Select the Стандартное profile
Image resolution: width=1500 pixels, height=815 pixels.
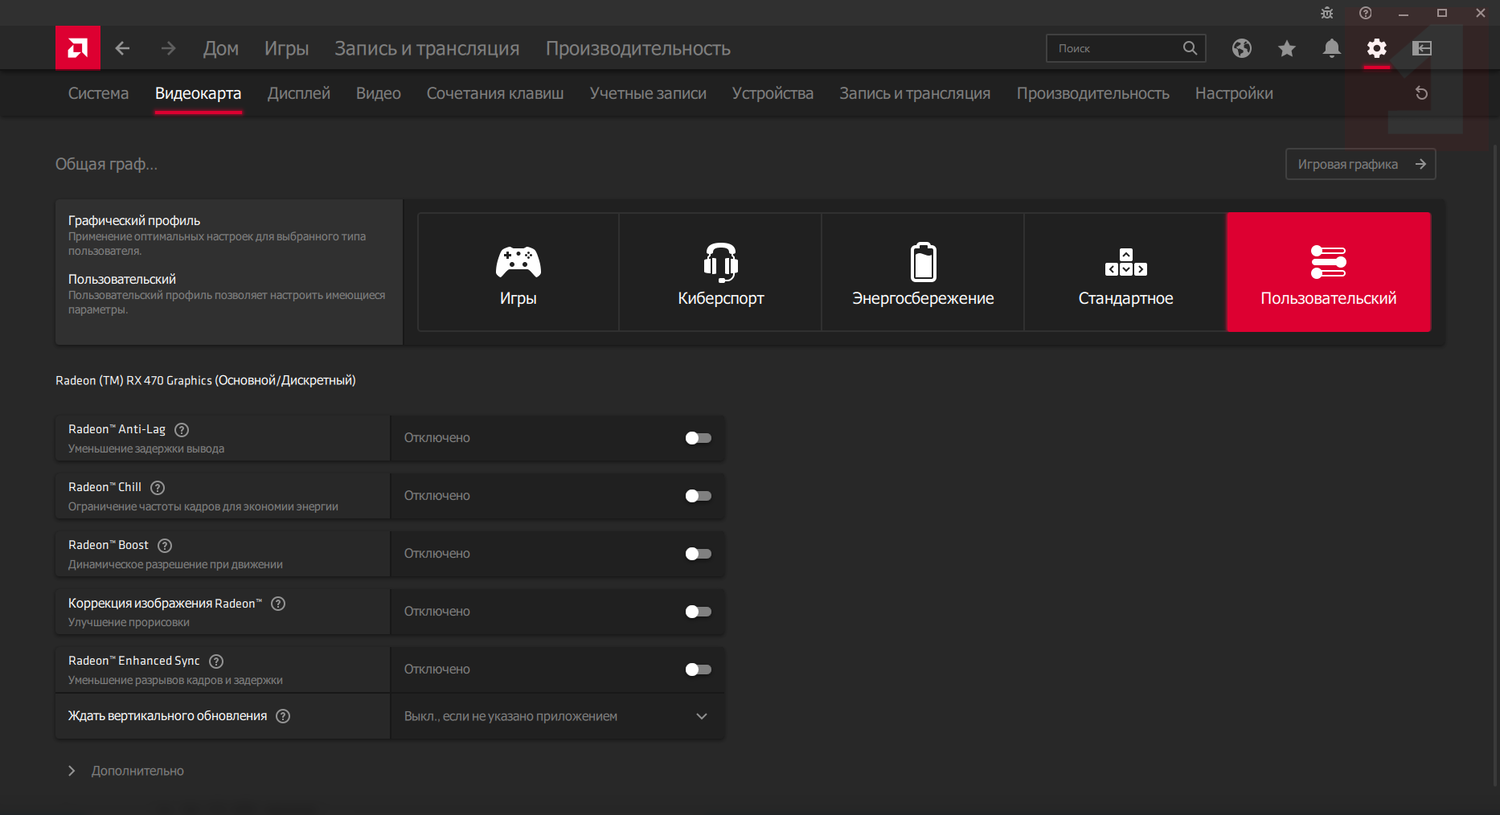(1126, 272)
